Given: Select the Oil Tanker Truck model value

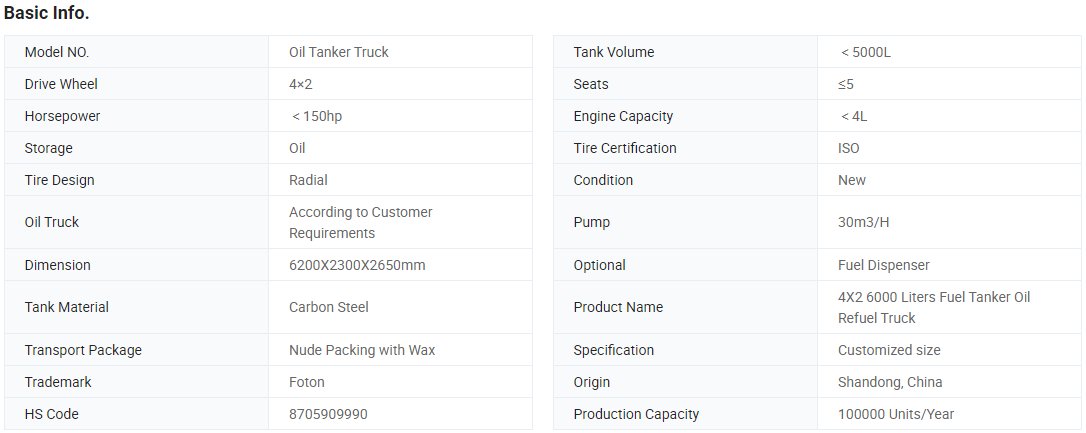Looking at the screenshot, I should [x=339, y=52].
